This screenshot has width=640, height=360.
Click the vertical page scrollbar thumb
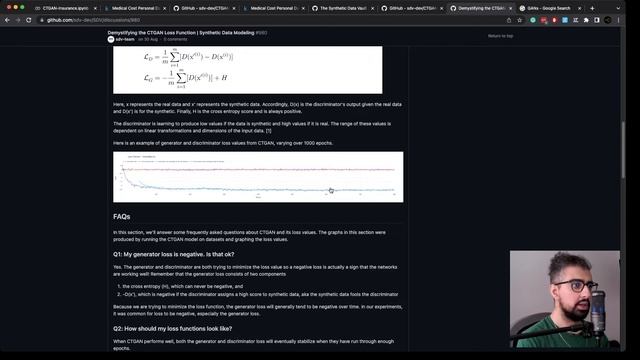tap(623, 150)
